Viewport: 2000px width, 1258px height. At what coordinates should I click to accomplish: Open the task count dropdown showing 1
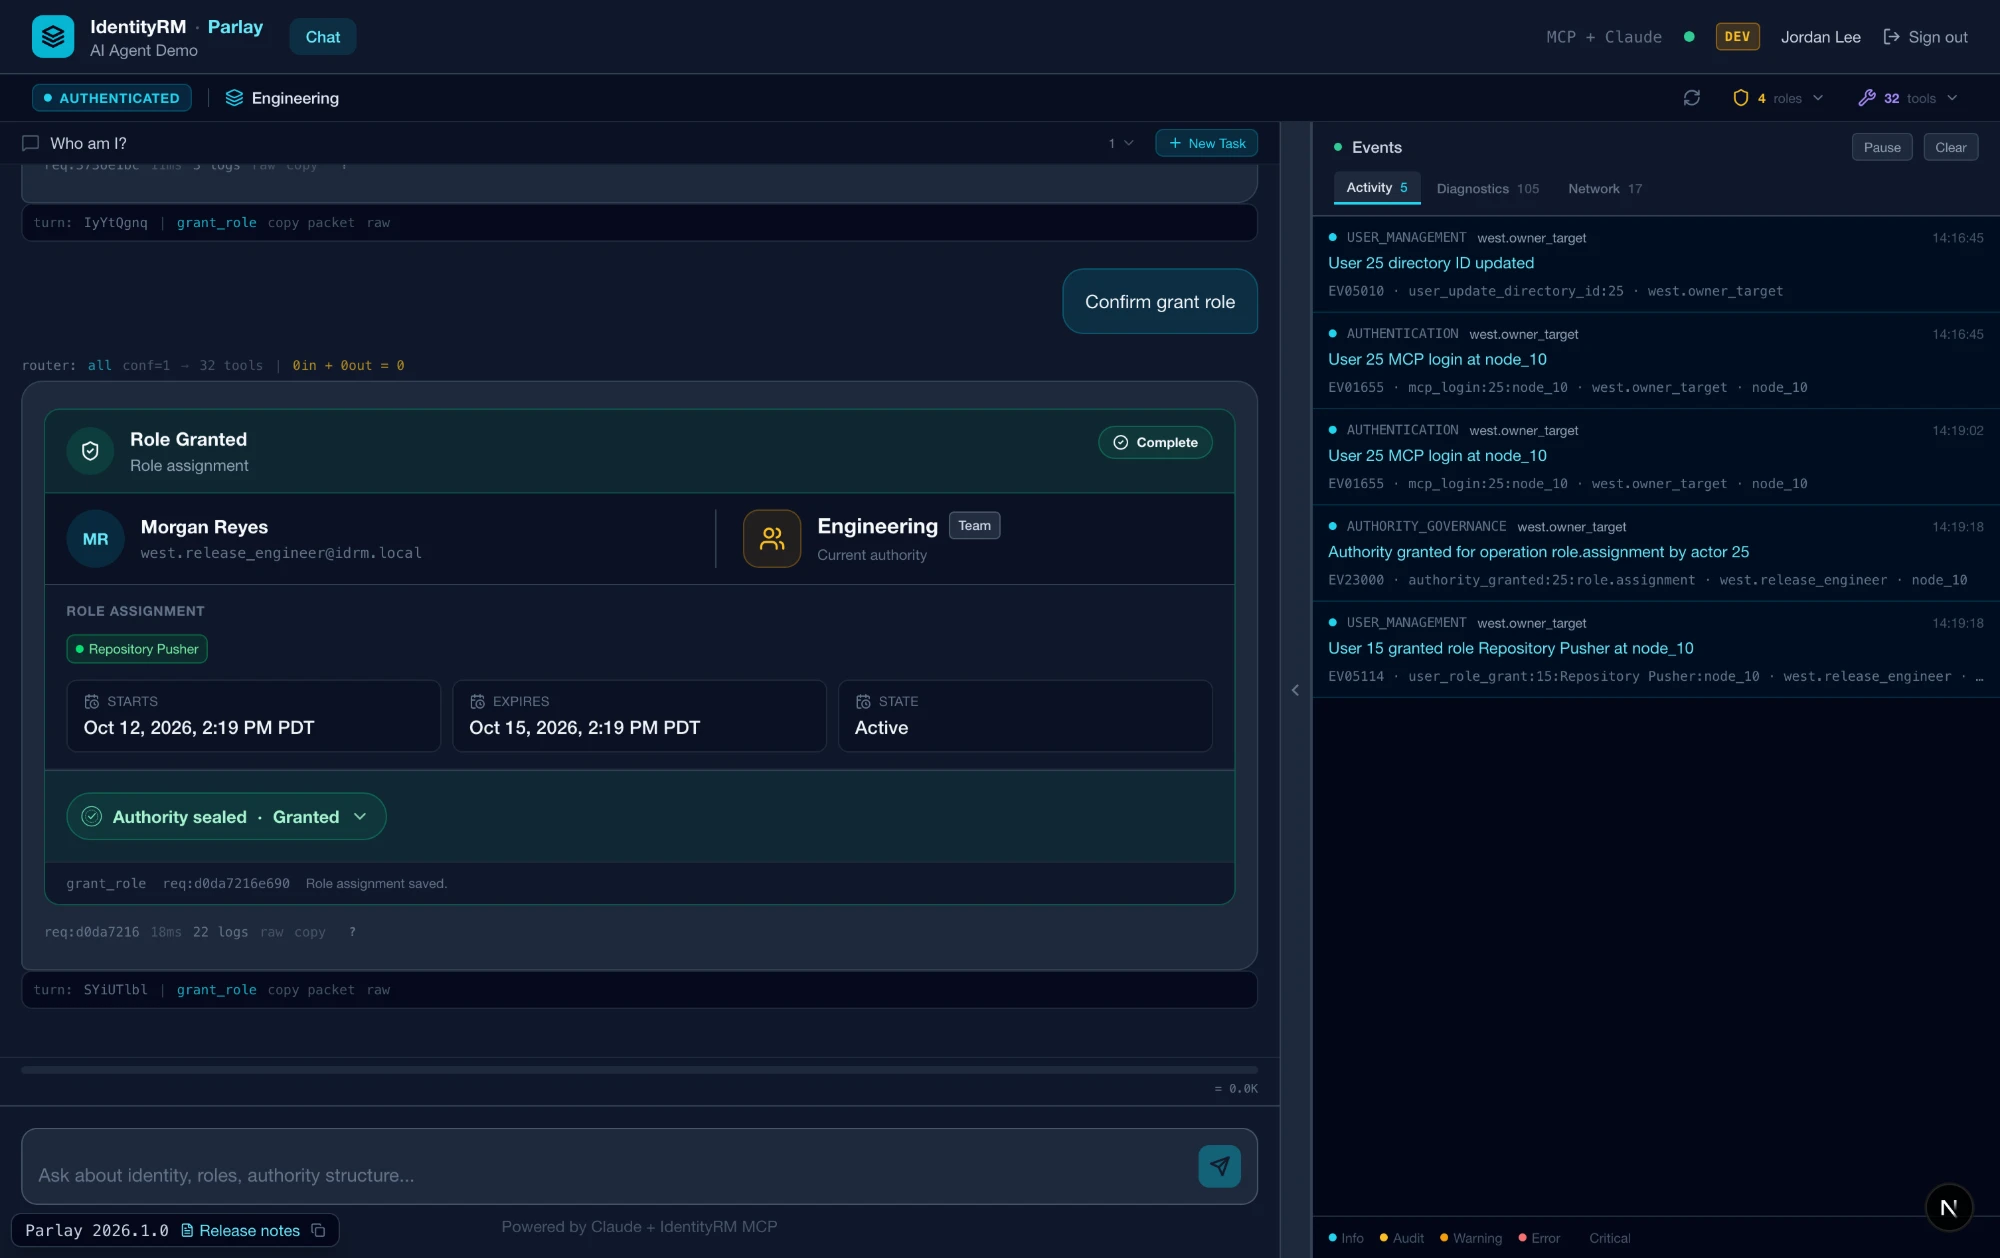tap(1120, 143)
